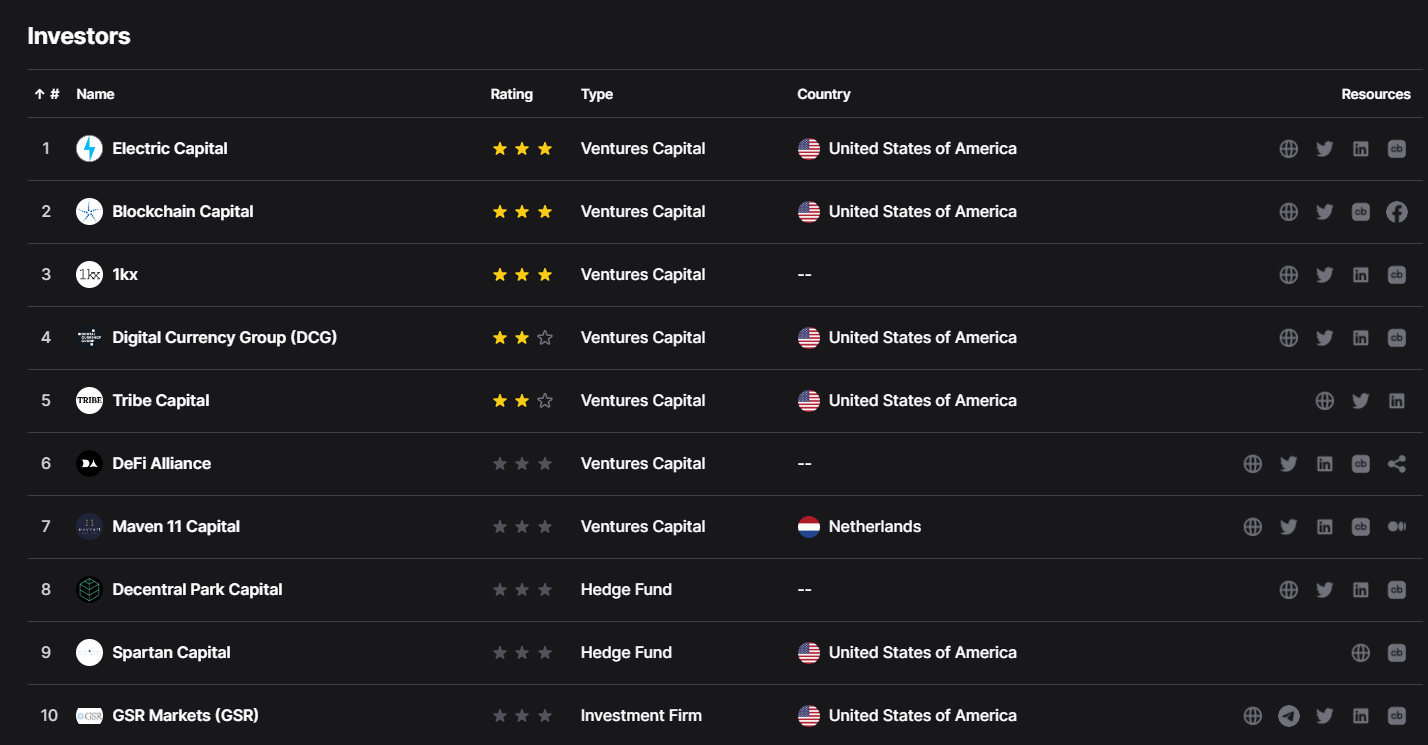This screenshot has width=1428, height=745.
Task: Click the Name column header
Action: pos(95,94)
